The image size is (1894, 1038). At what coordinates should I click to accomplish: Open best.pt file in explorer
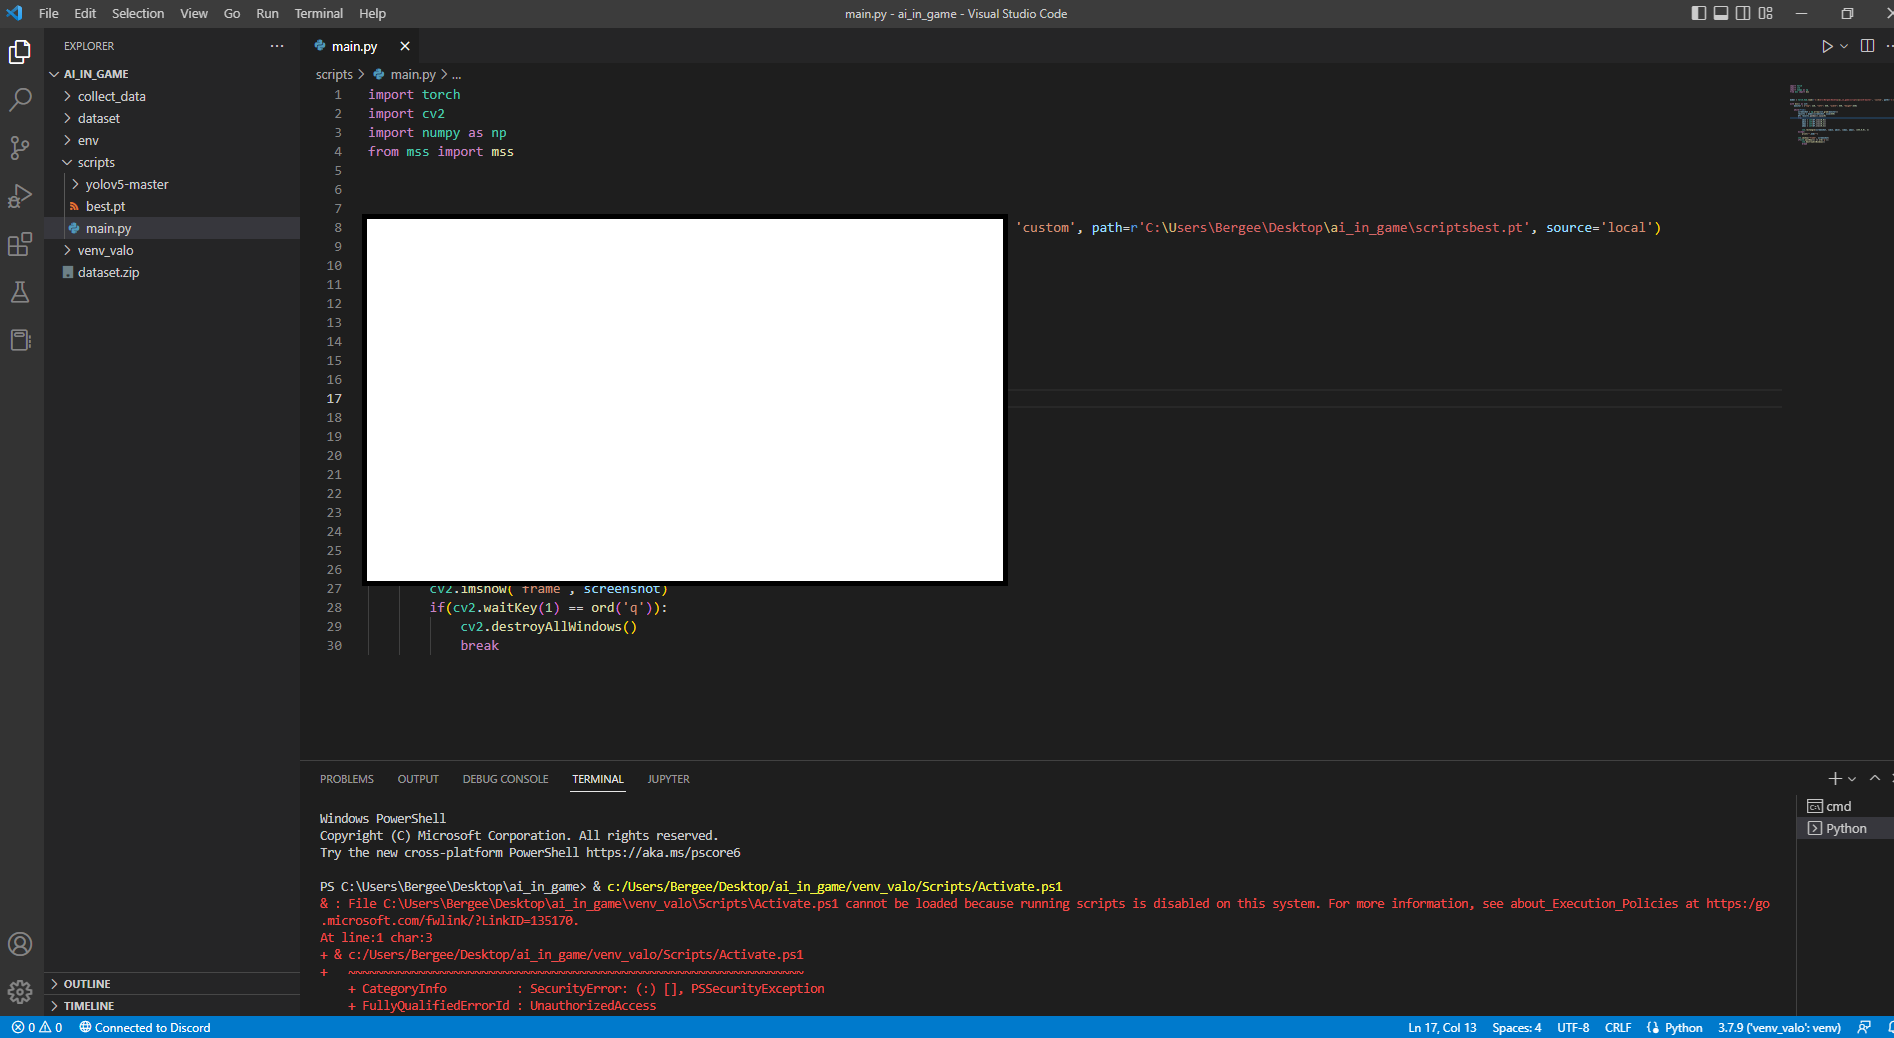pyautogui.click(x=105, y=206)
